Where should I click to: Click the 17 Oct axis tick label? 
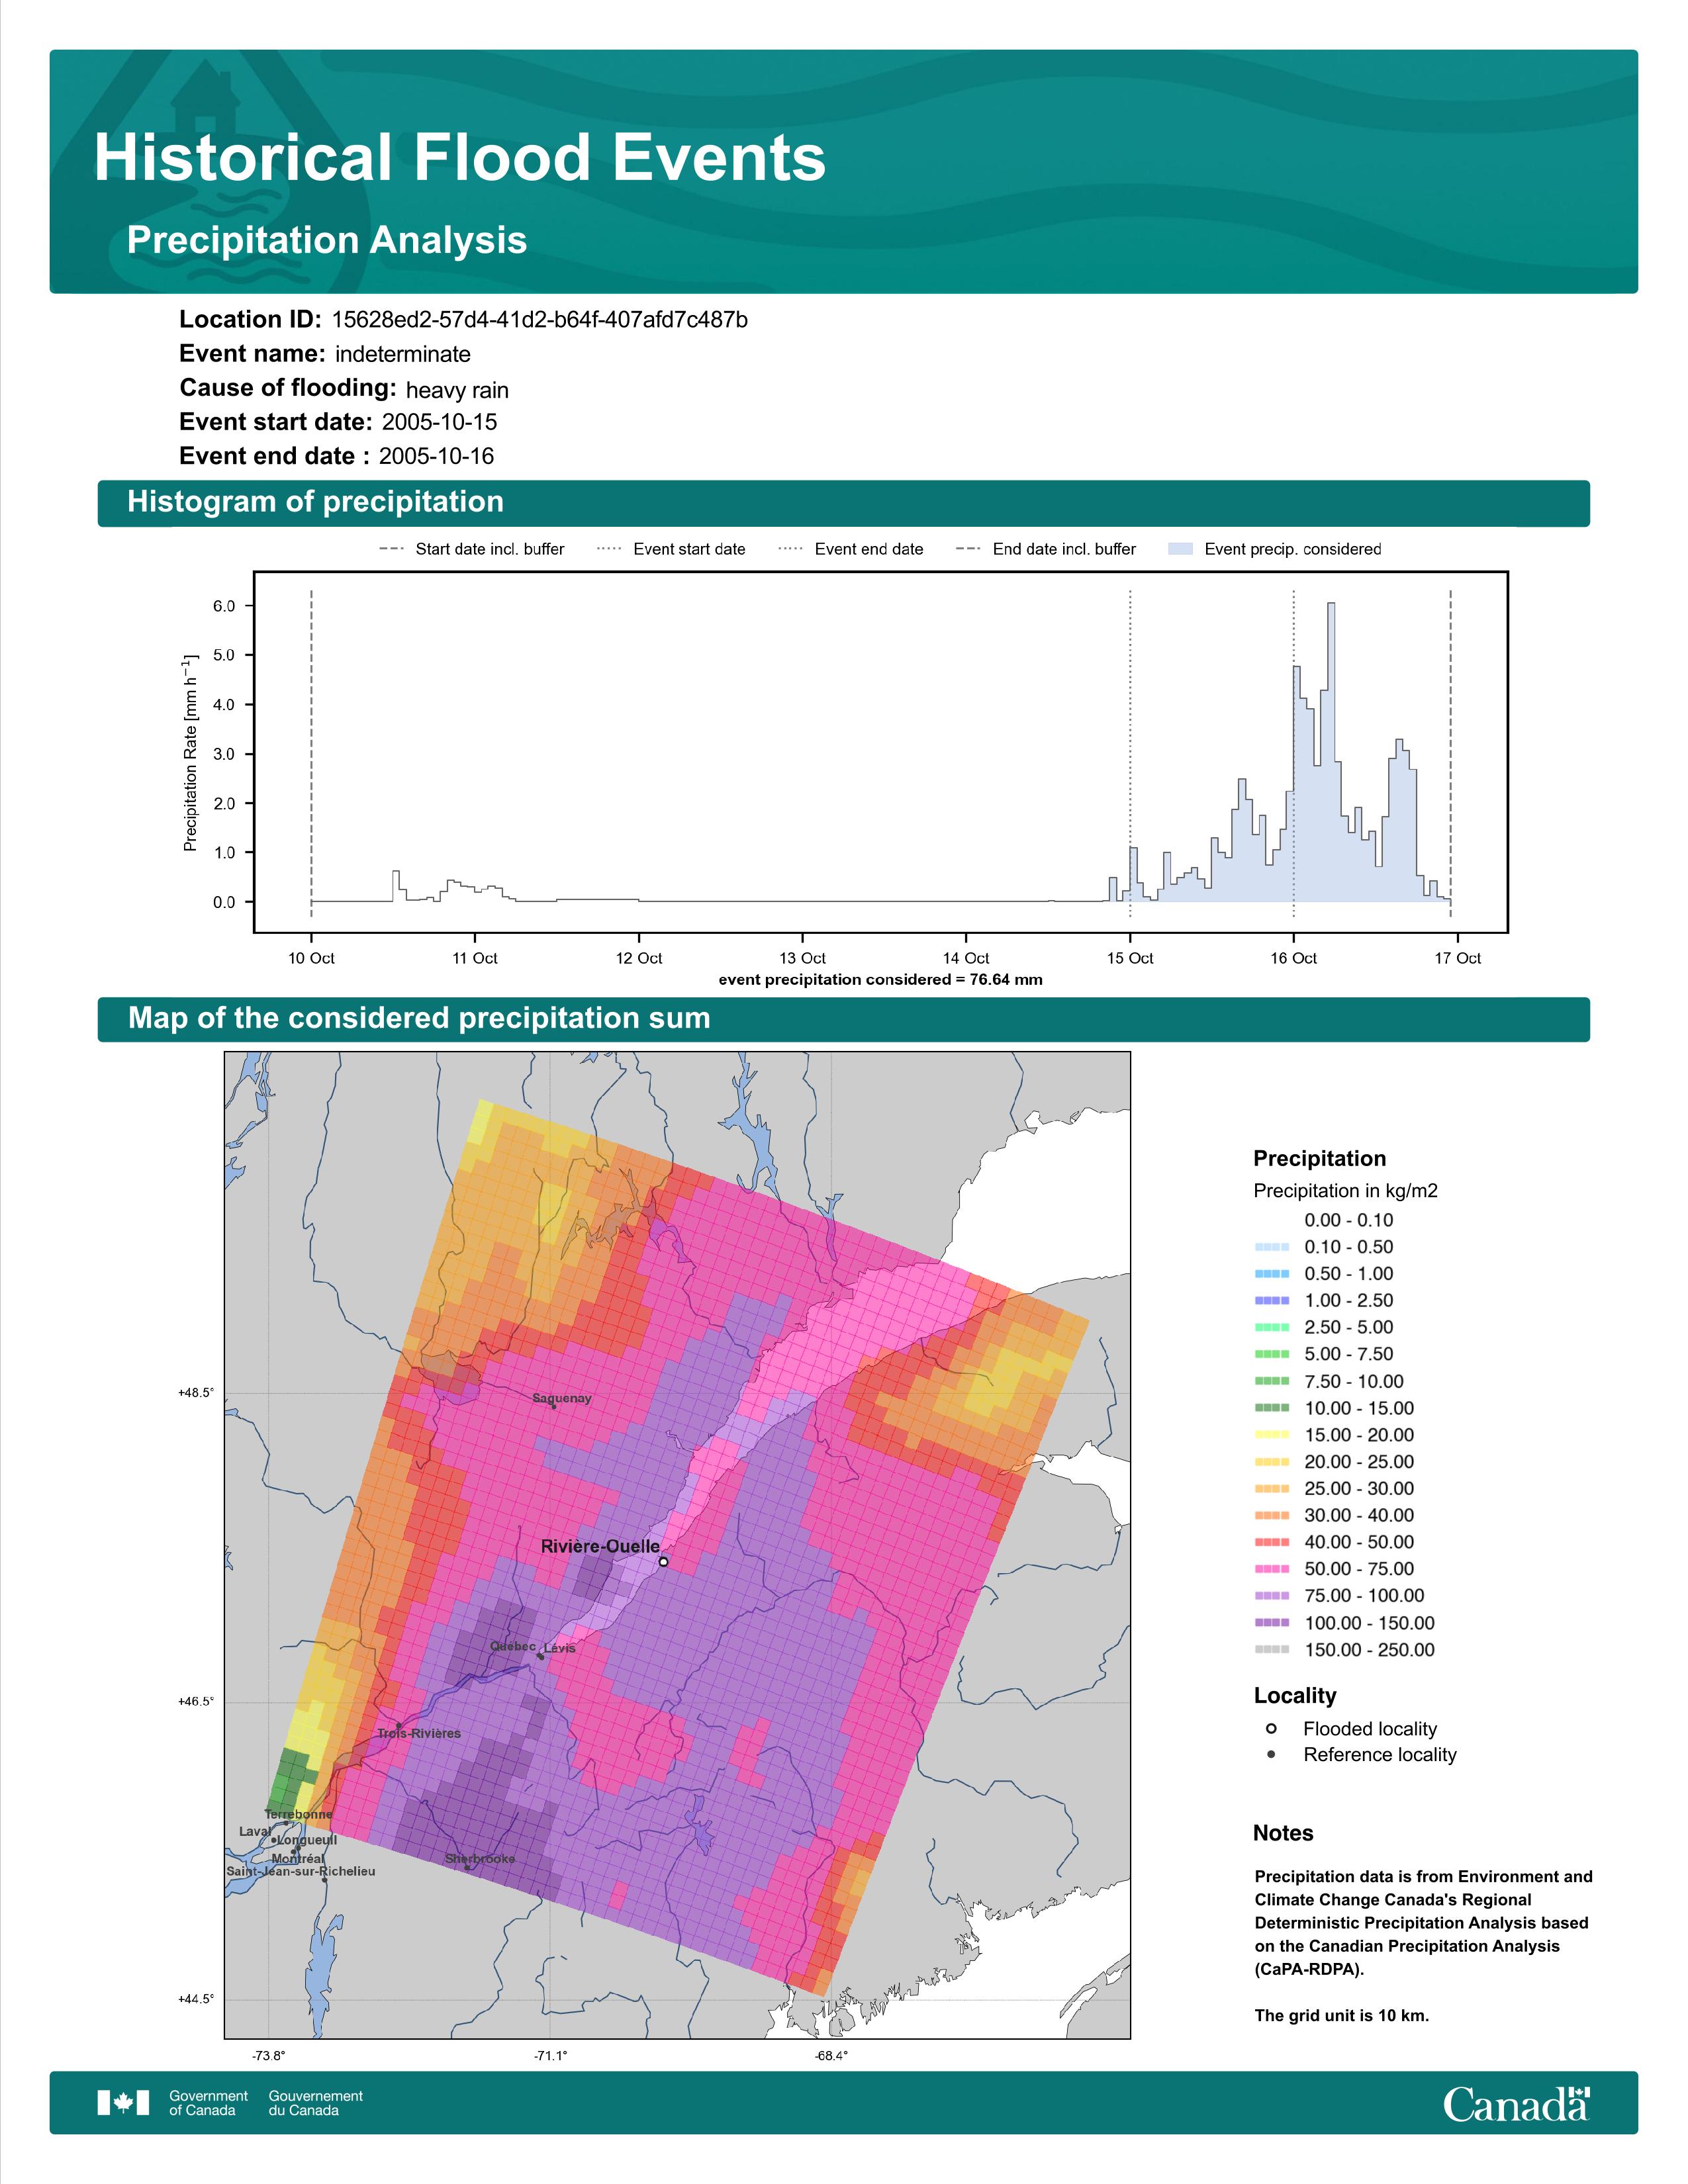coord(1458,958)
